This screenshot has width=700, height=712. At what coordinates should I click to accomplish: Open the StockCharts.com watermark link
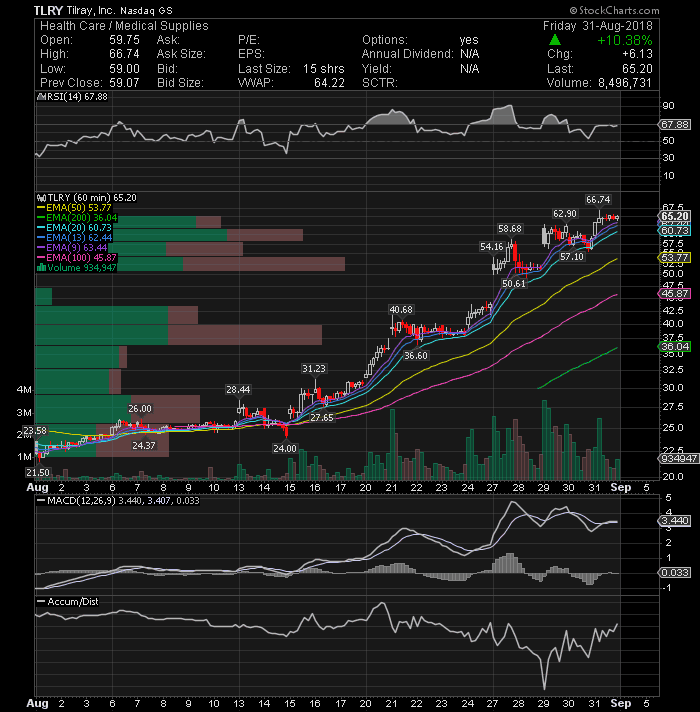click(x=615, y=10)
